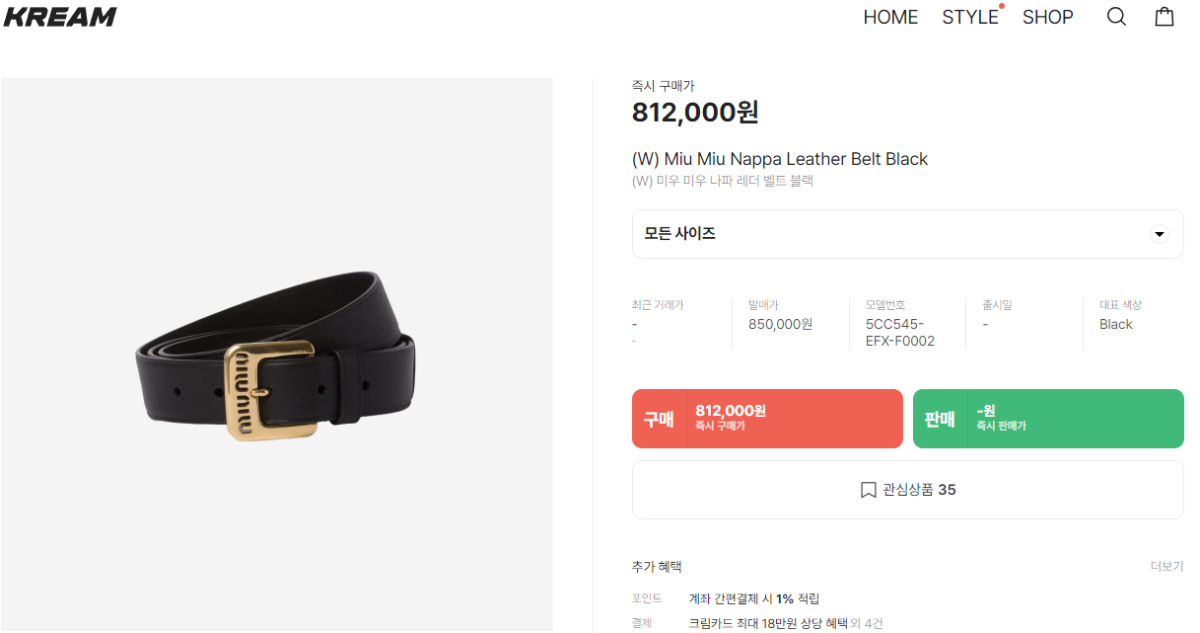Click the model number 5CC545-EFX-F0002
This screenshot has height=633, width=1200.
coord(900,332)
